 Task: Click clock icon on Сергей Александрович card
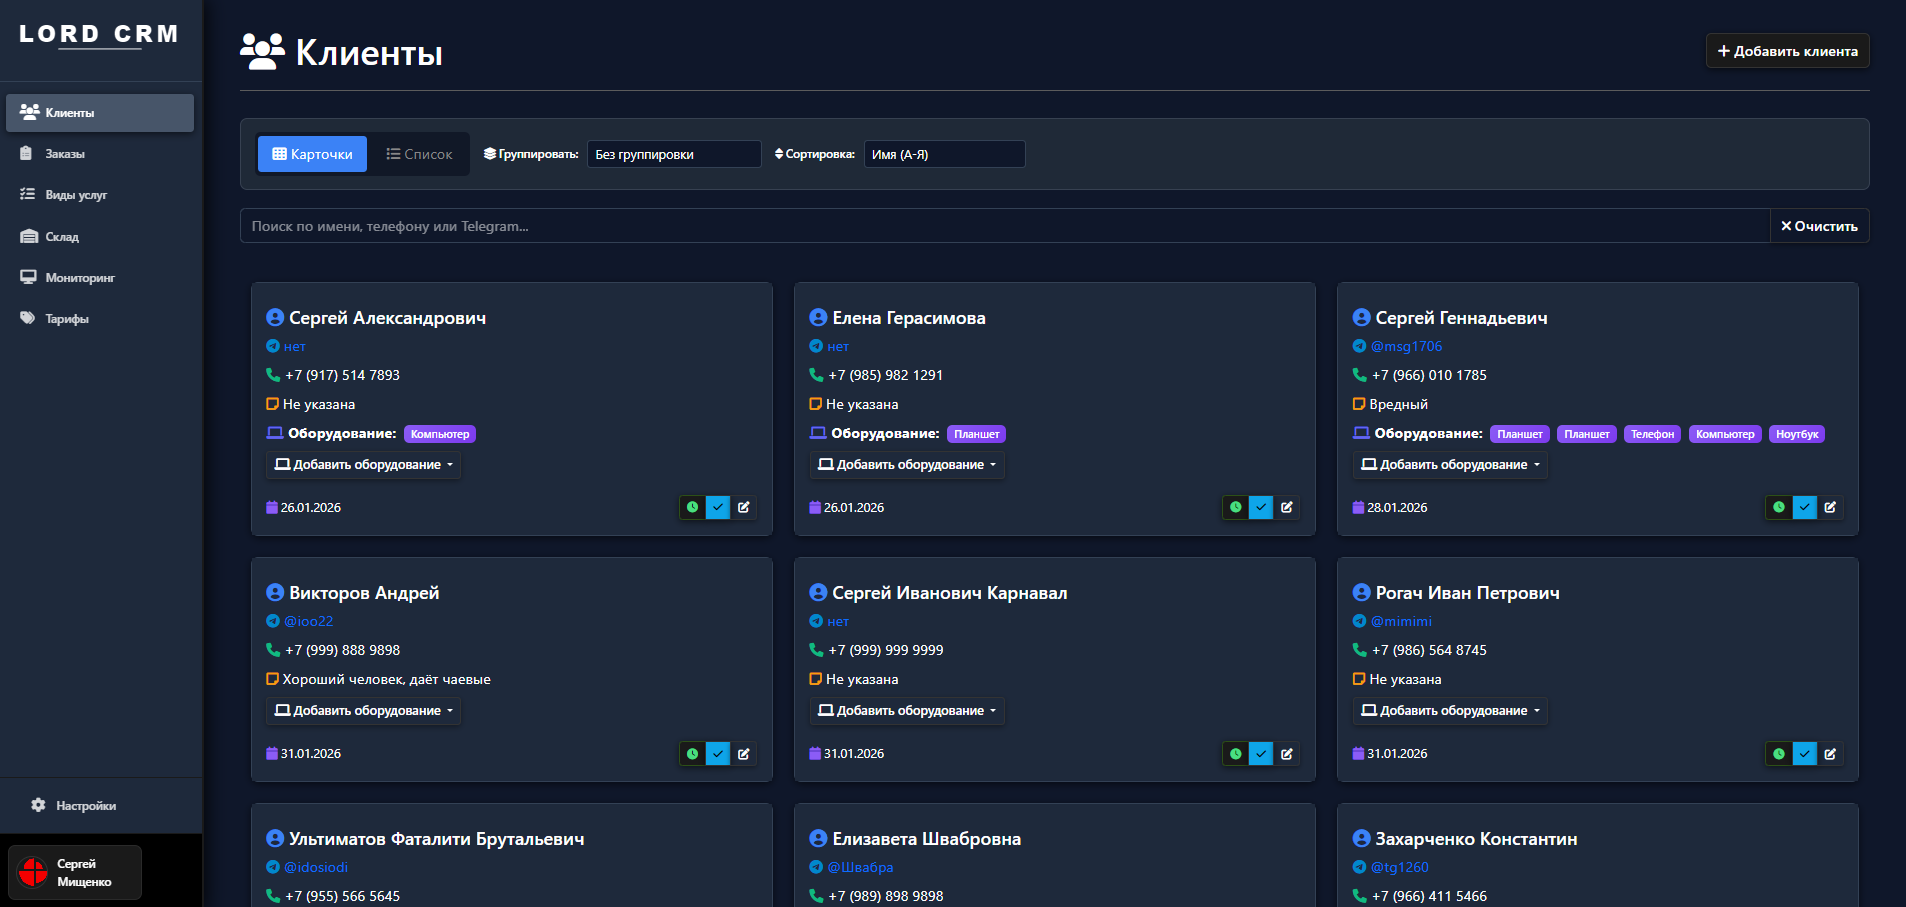(x=692, y=508)
